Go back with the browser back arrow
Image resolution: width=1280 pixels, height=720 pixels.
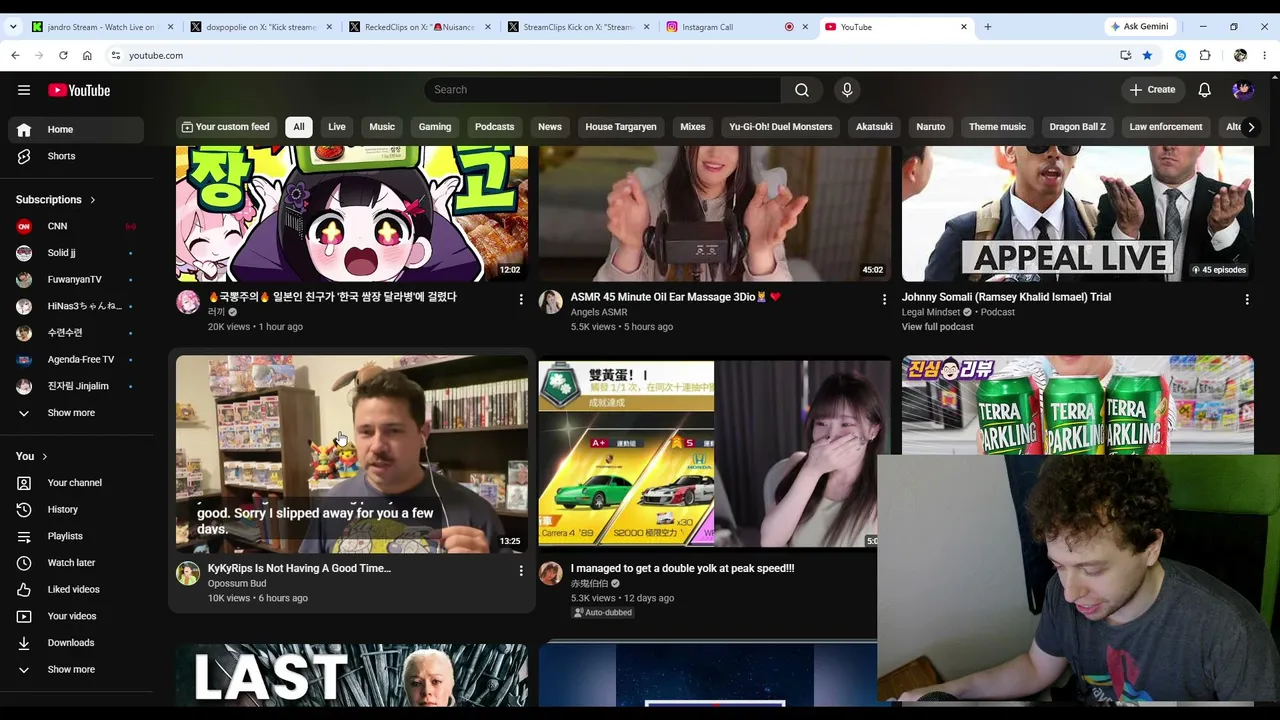pyautogui.click(x=15, y=55)
